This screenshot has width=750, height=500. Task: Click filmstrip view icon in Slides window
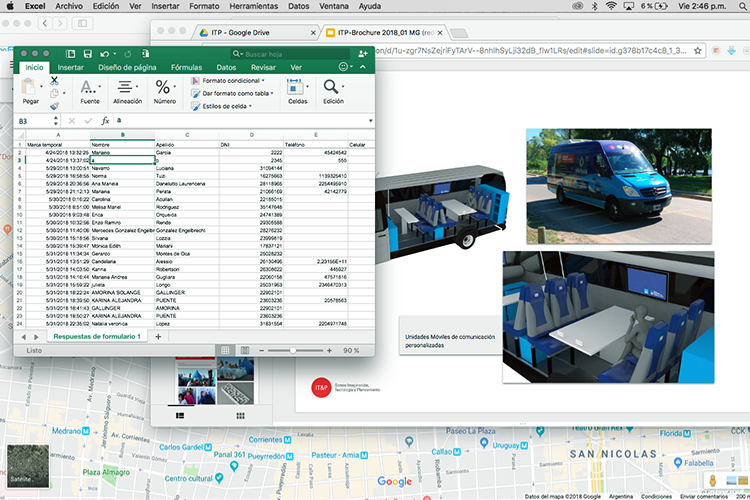pyautogui.click(x=180, y=416)
